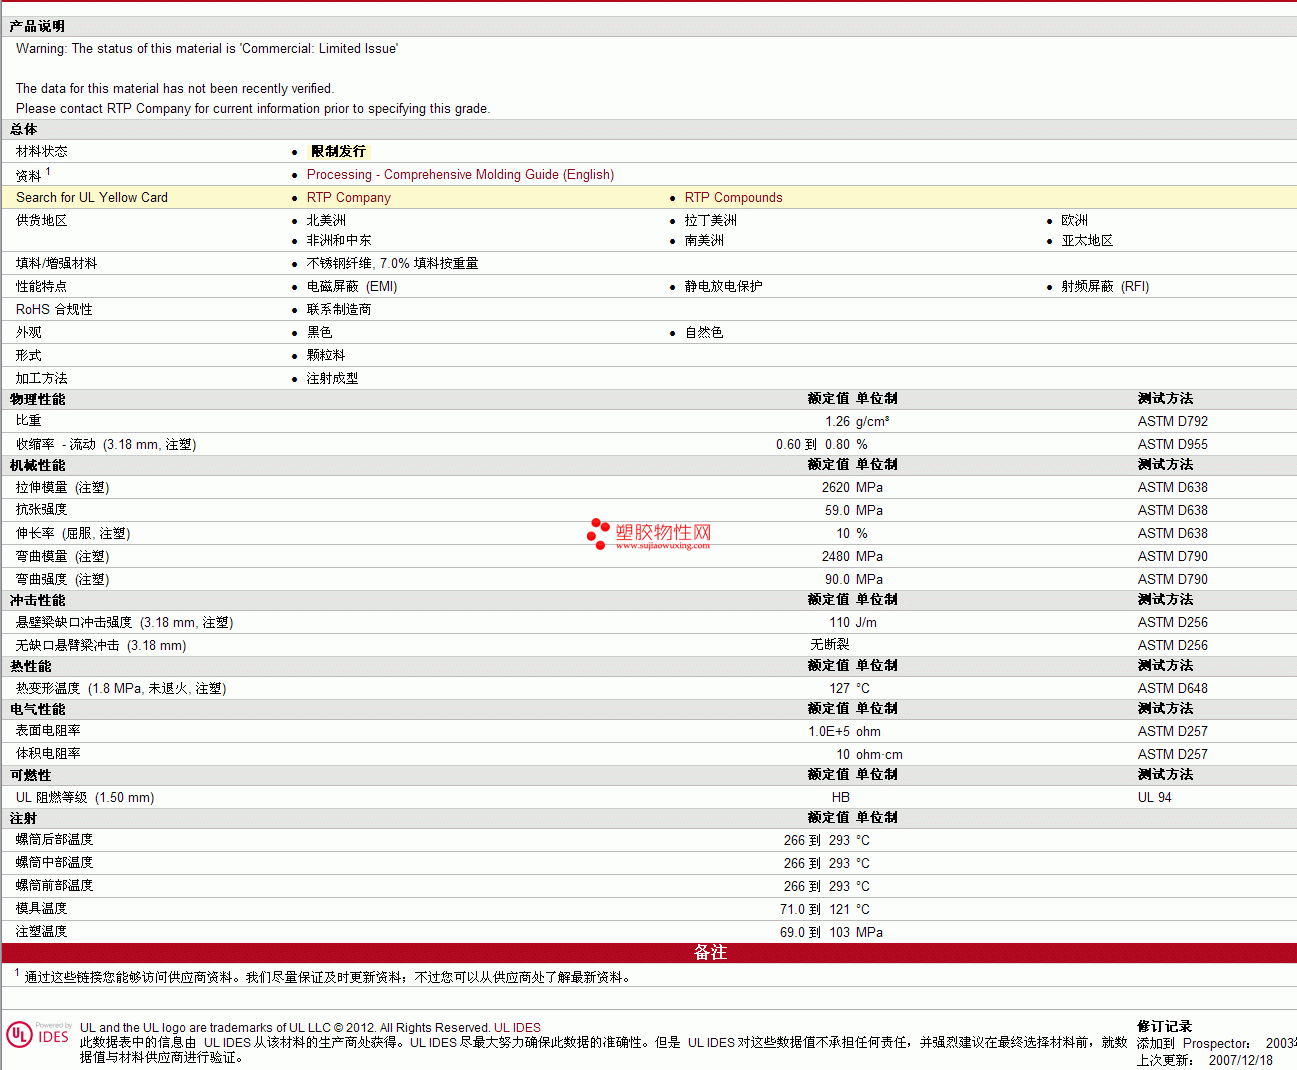The image size is (1297, 1070).
Task: Click the '限制发行' material status text
Action: point(338,151)
